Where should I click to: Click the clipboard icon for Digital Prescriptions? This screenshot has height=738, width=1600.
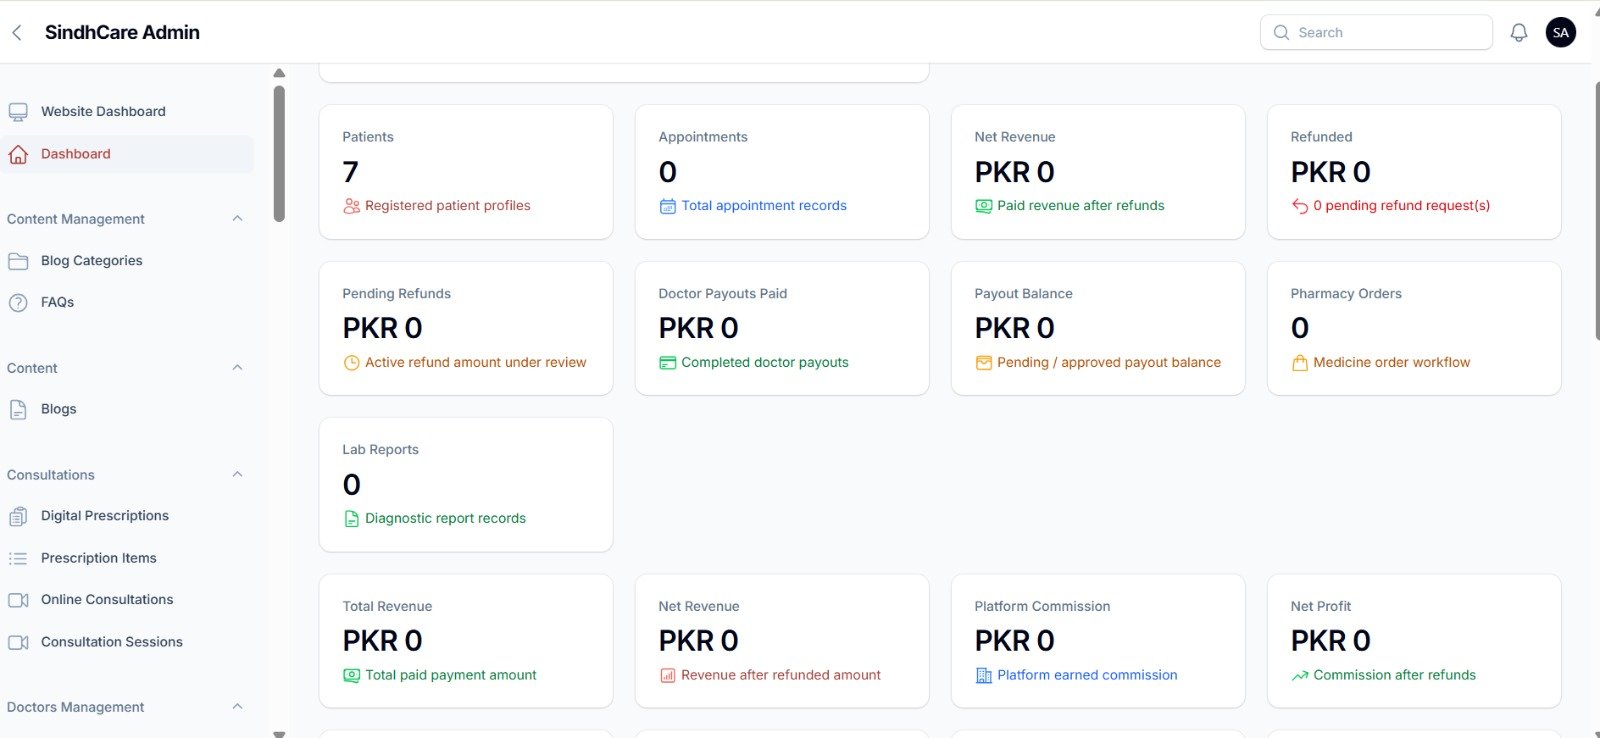[x=18, y=516]
